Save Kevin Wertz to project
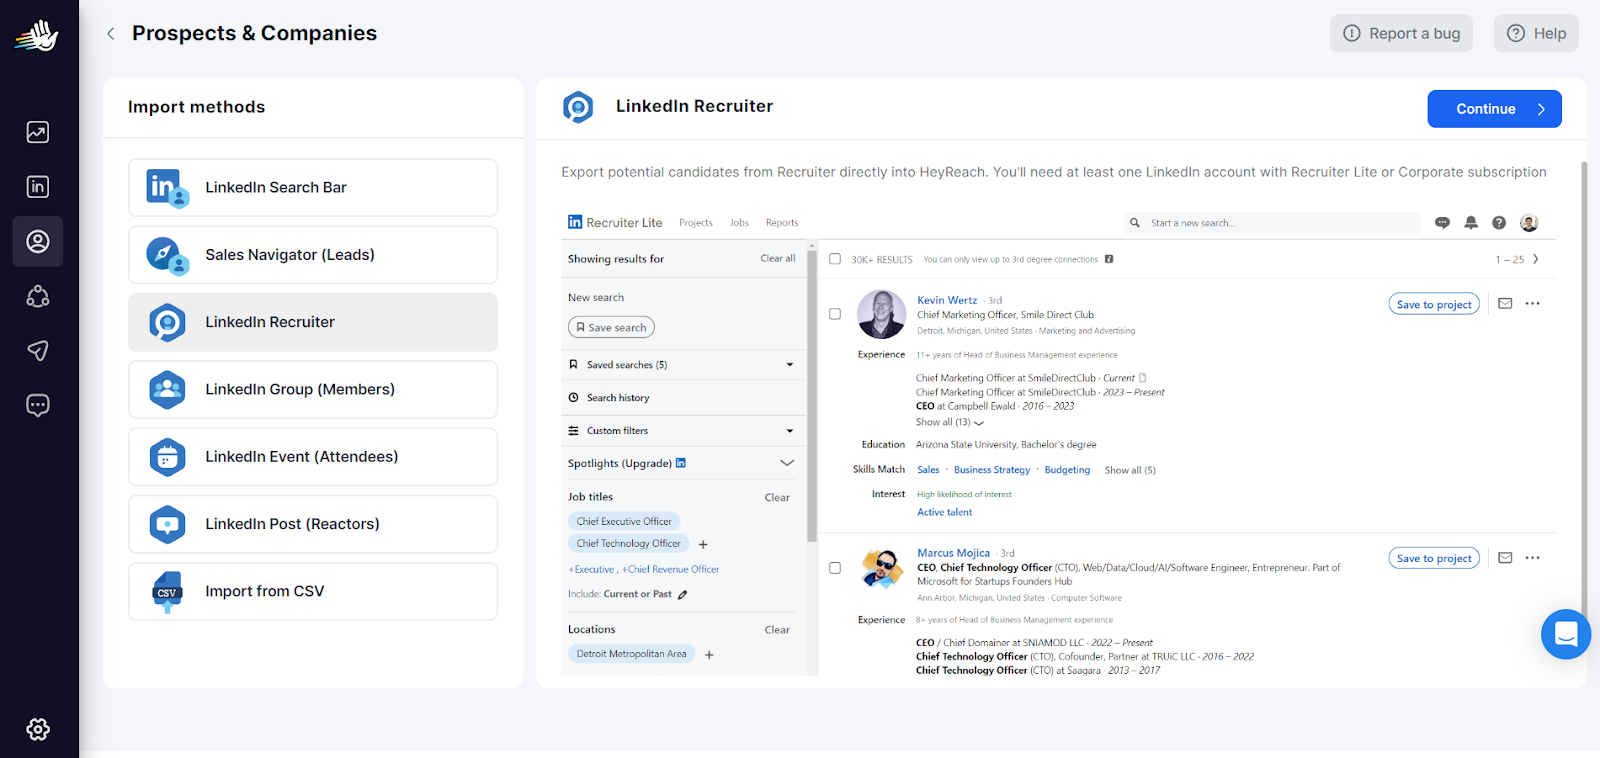1600x758 pixels. [1434, 304]
